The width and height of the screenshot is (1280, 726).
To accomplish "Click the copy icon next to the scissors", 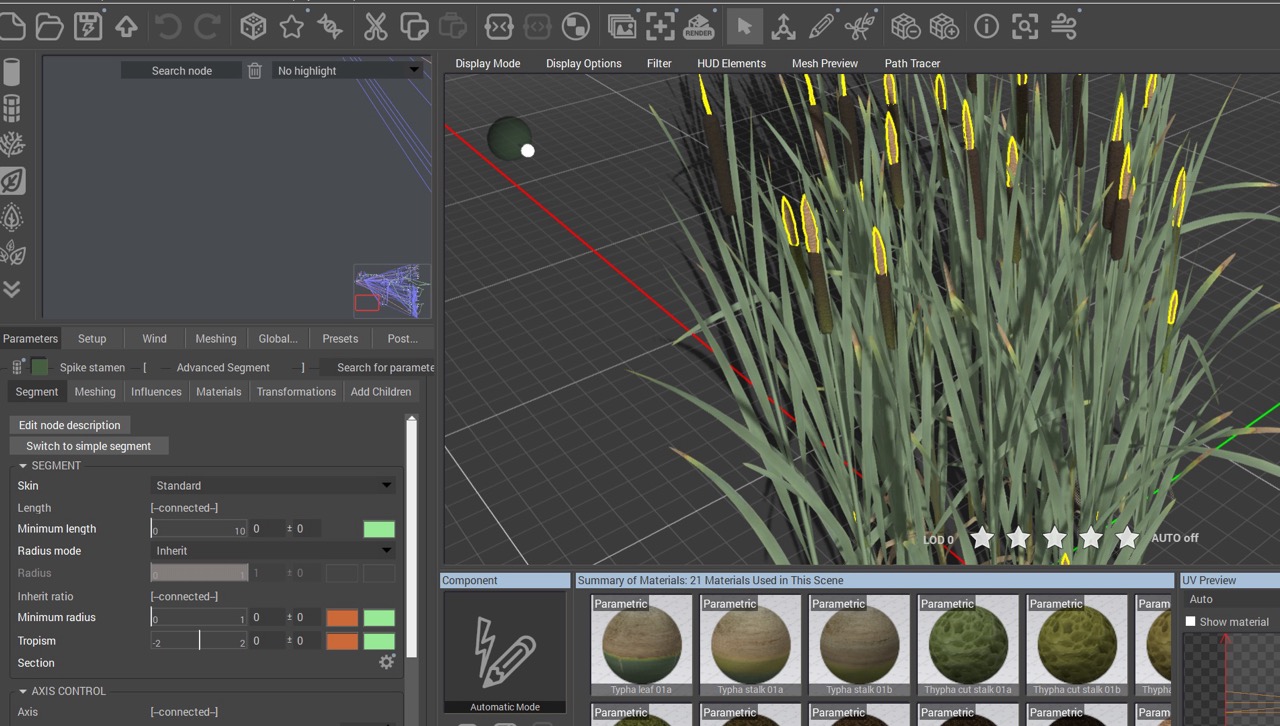I will coord(413,27).
